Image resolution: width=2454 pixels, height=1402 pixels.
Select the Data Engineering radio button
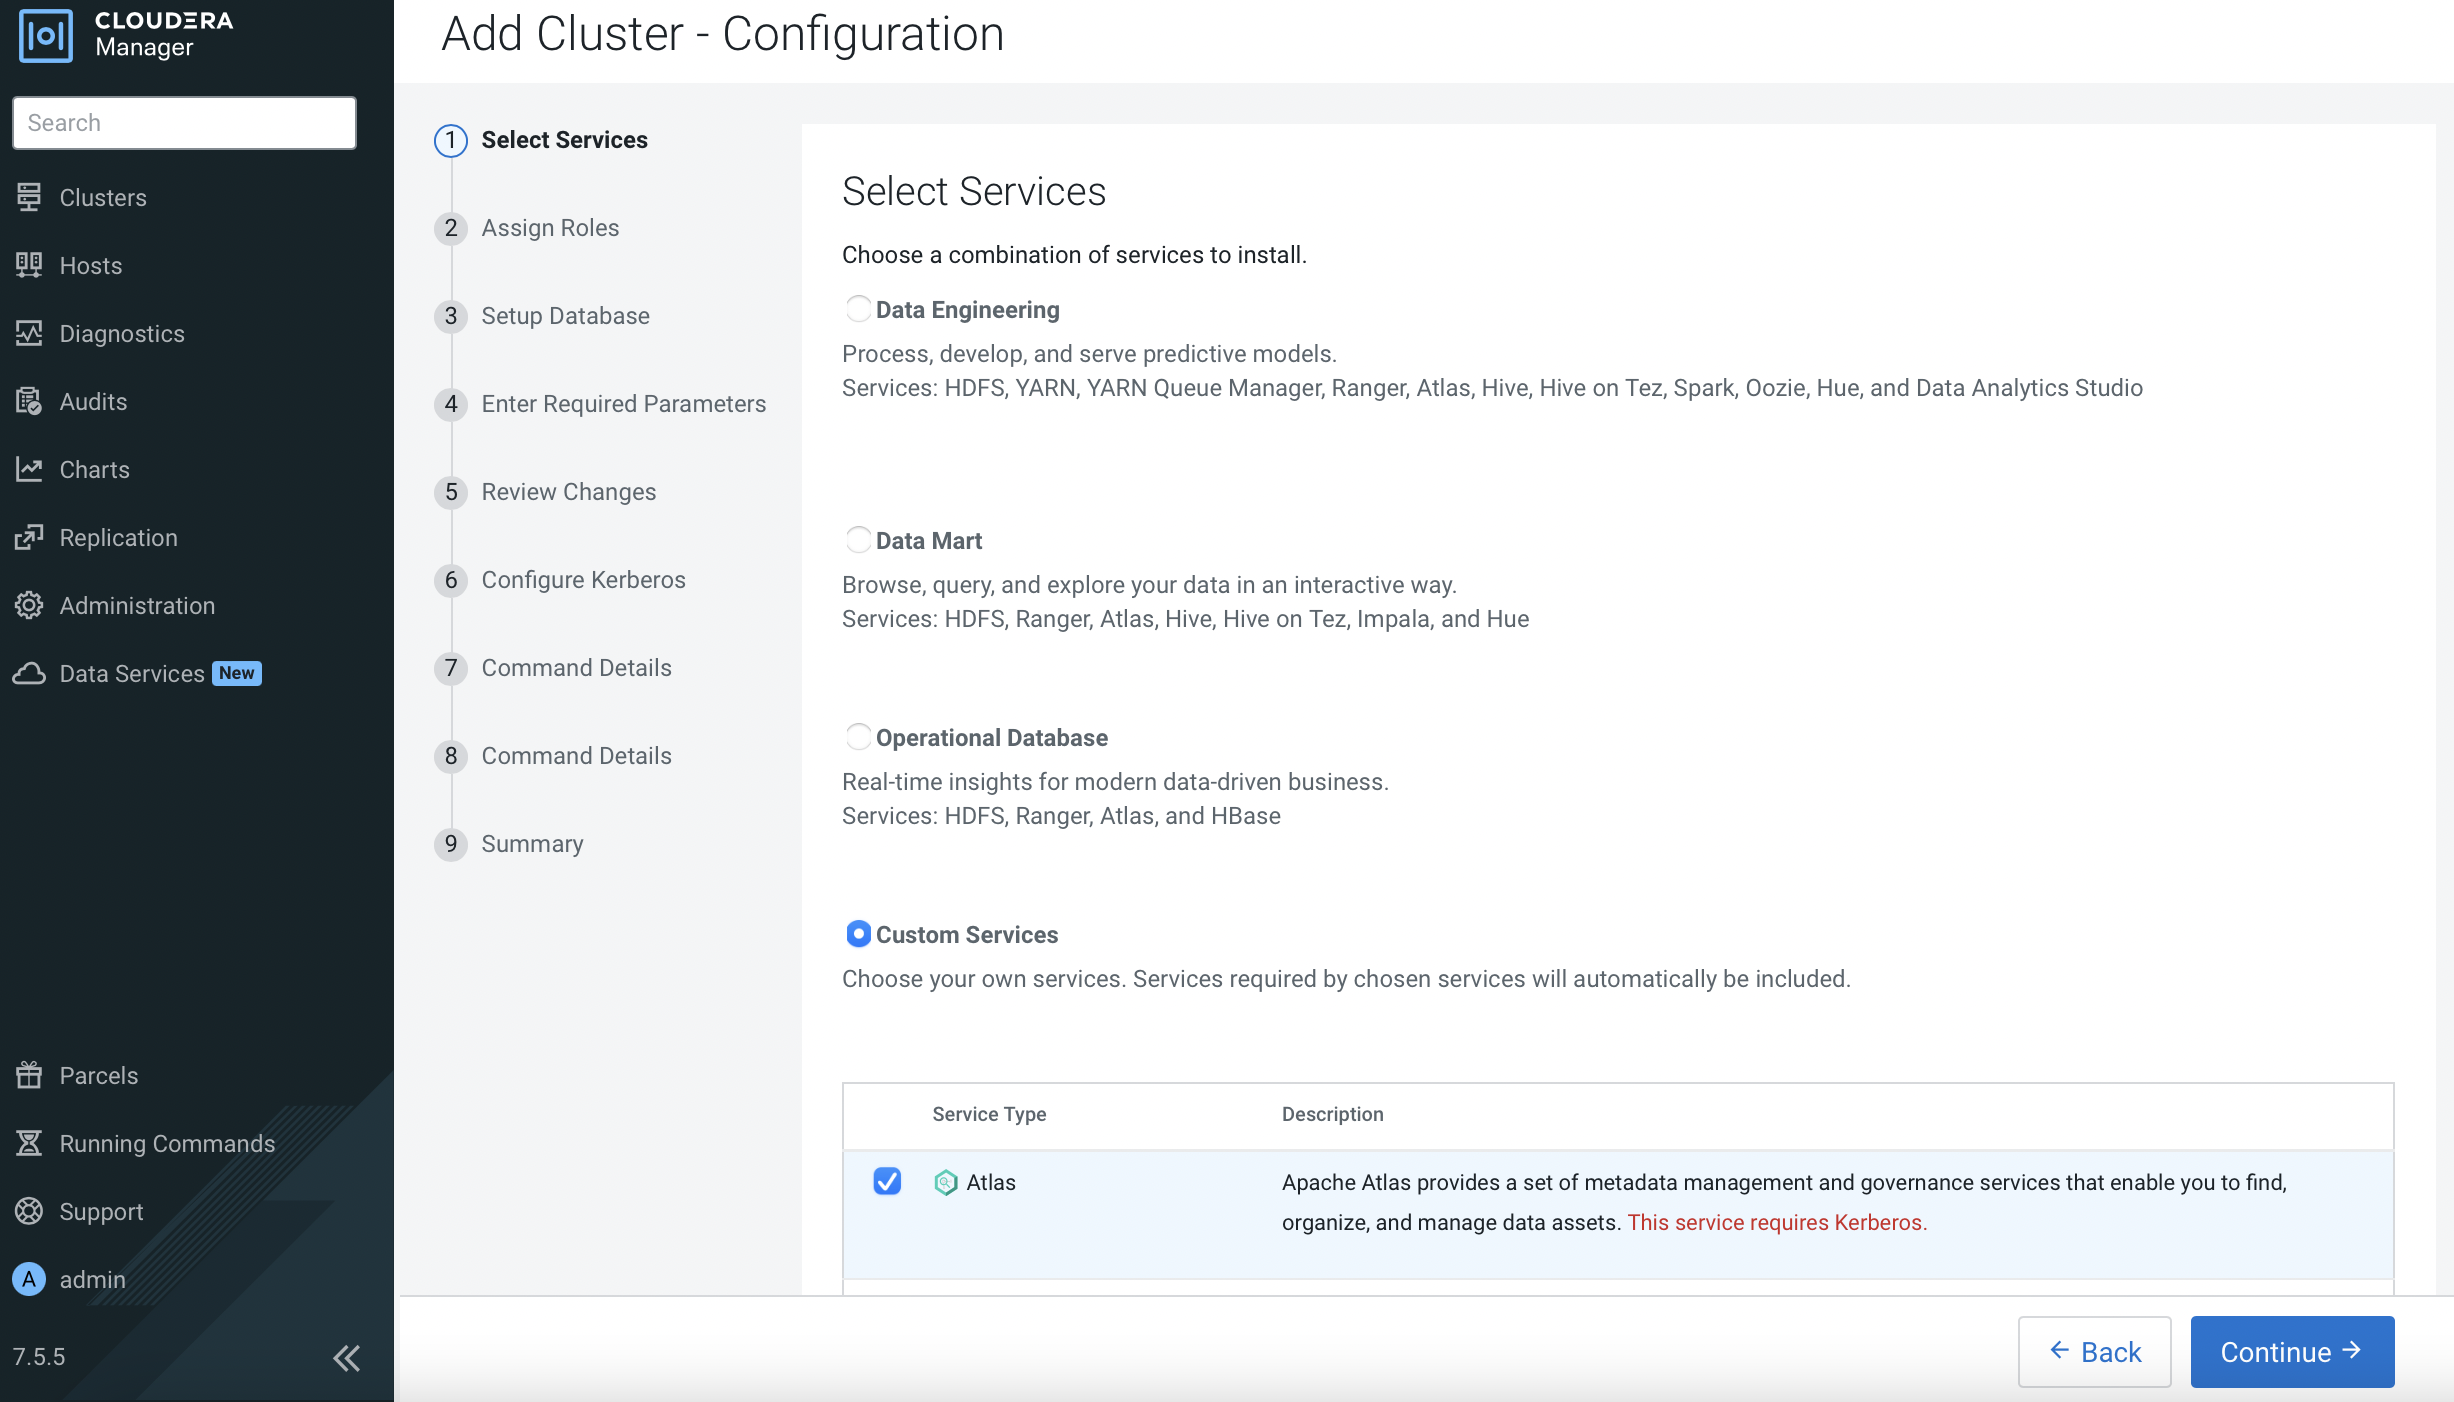858,309
